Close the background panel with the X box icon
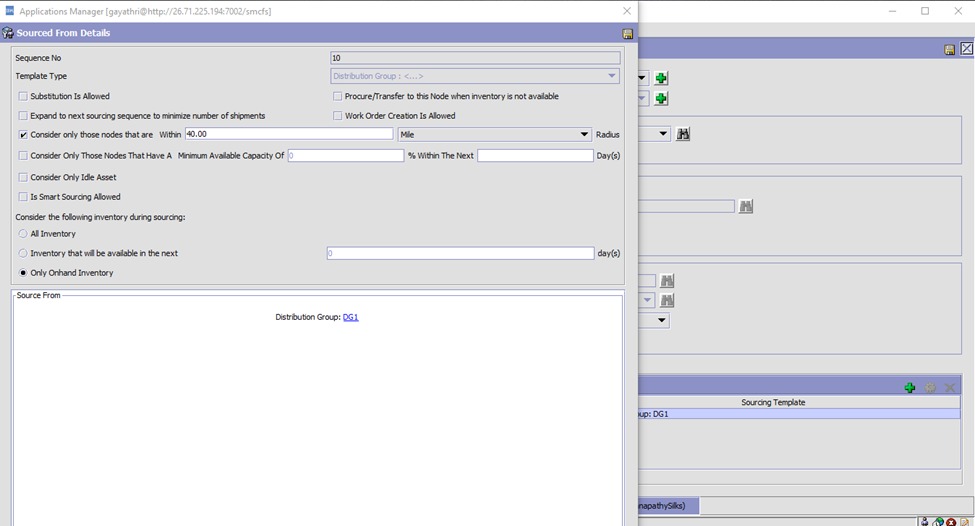This screenshot has height=526, width=975. (x=966, y=49)
